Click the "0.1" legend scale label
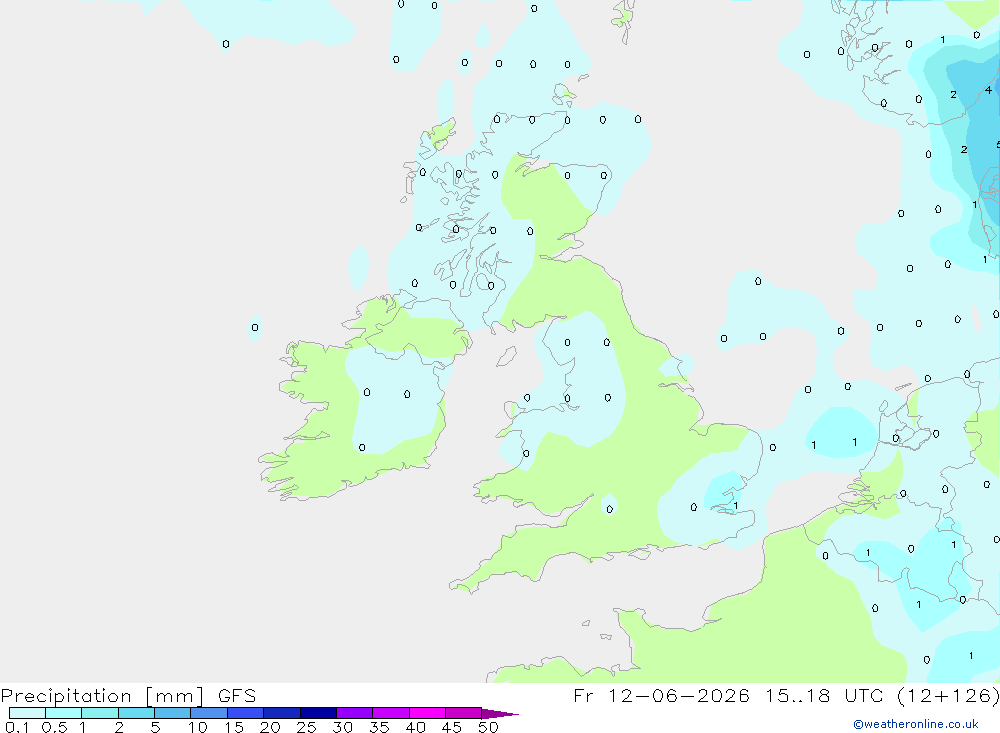The width and height of the screenshot is (1000, 733). click(17, 727)
